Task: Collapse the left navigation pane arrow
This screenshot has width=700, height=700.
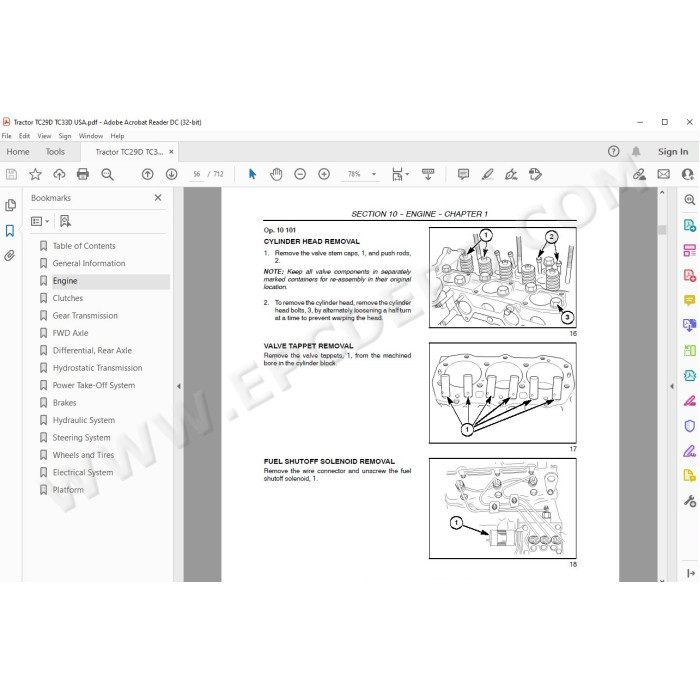Action: pyautogui.click(x=179, y=386)
